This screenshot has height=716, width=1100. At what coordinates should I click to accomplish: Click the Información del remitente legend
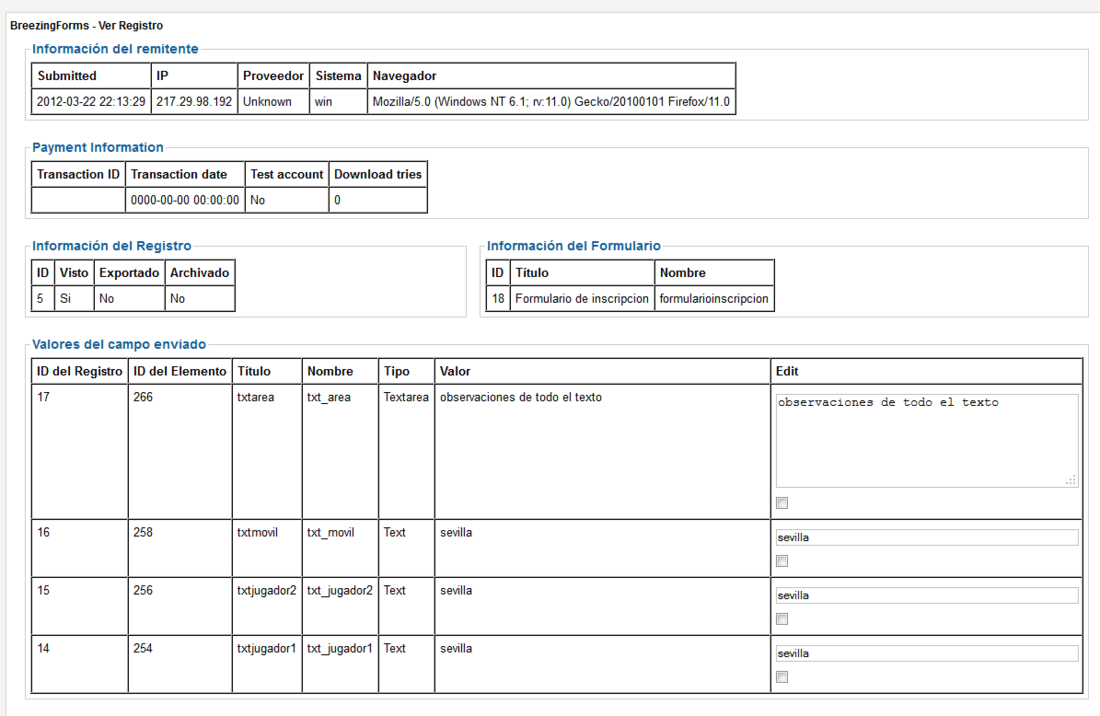coord(115,49)
